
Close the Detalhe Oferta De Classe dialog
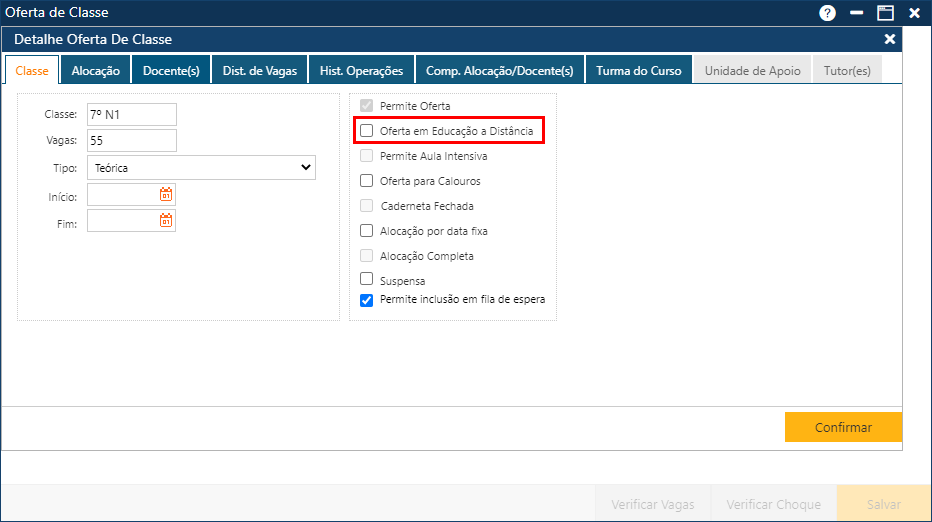click(890, 39)
